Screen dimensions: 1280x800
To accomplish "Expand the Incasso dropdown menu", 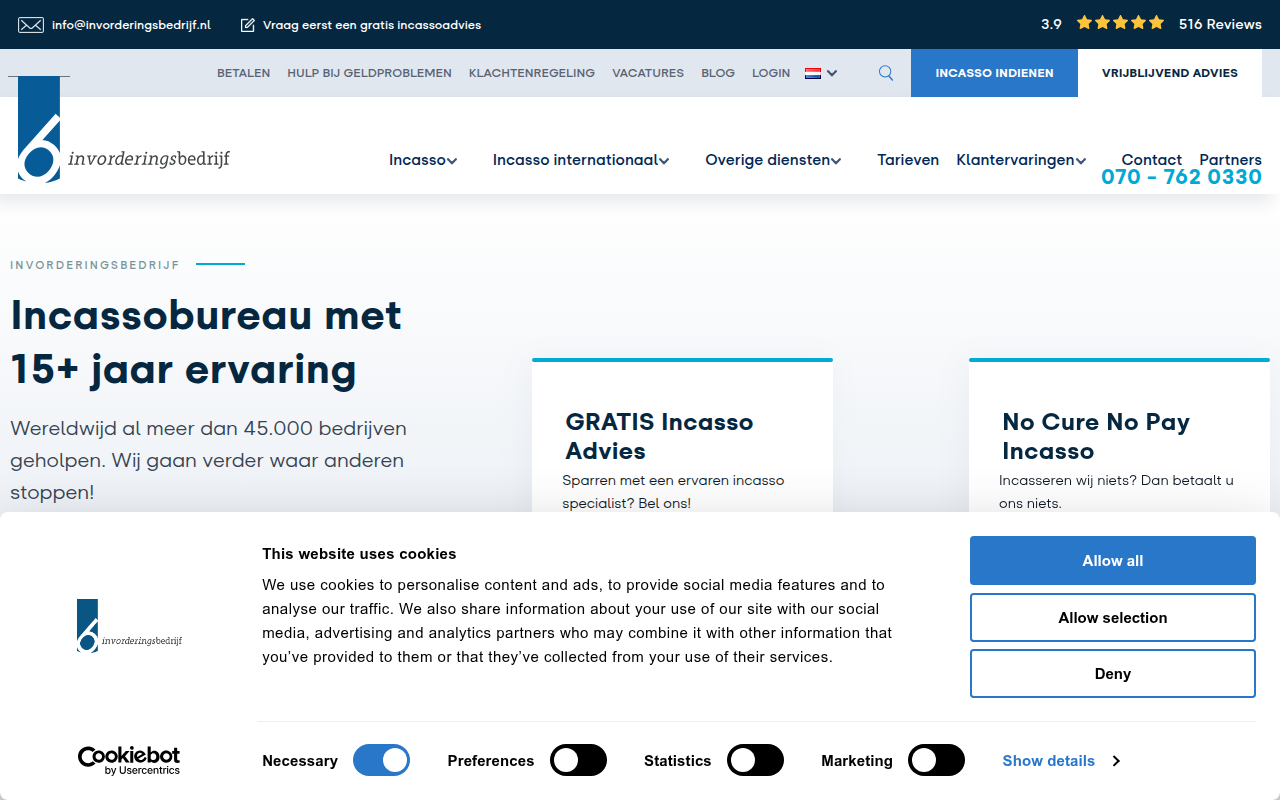I will point(423,160).
